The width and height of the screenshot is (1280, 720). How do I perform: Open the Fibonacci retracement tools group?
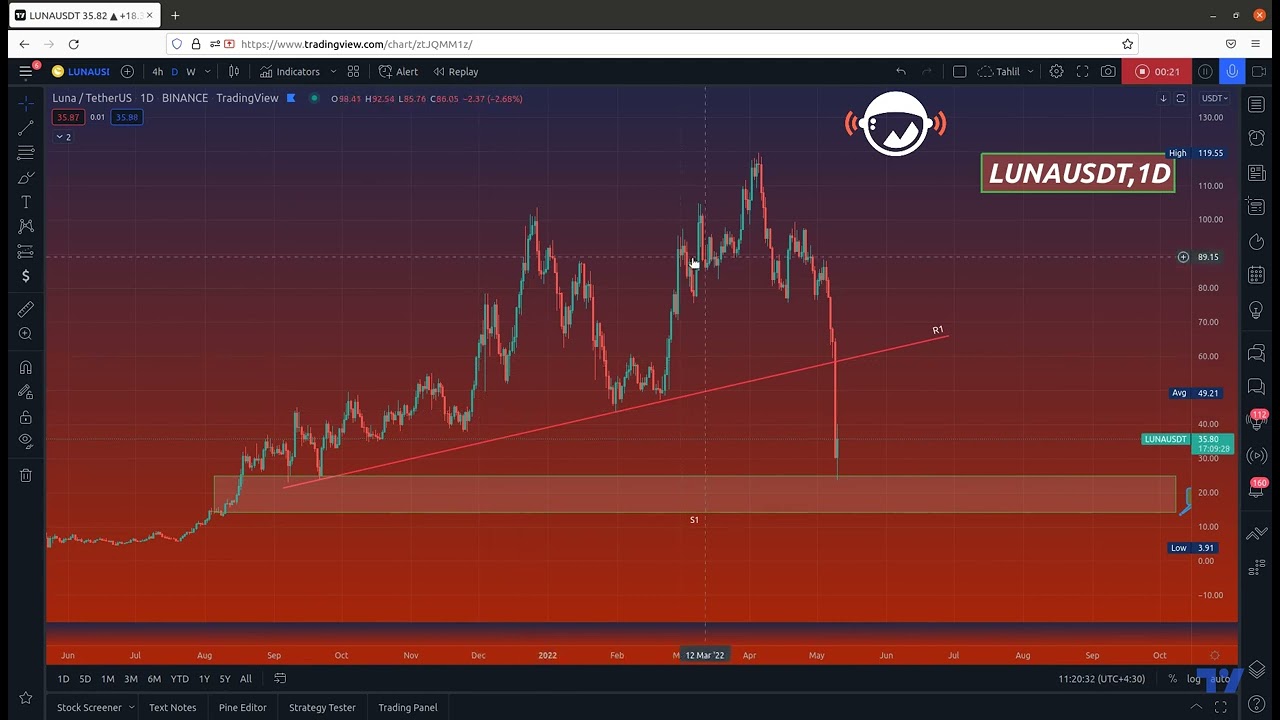tap(26, 153)
